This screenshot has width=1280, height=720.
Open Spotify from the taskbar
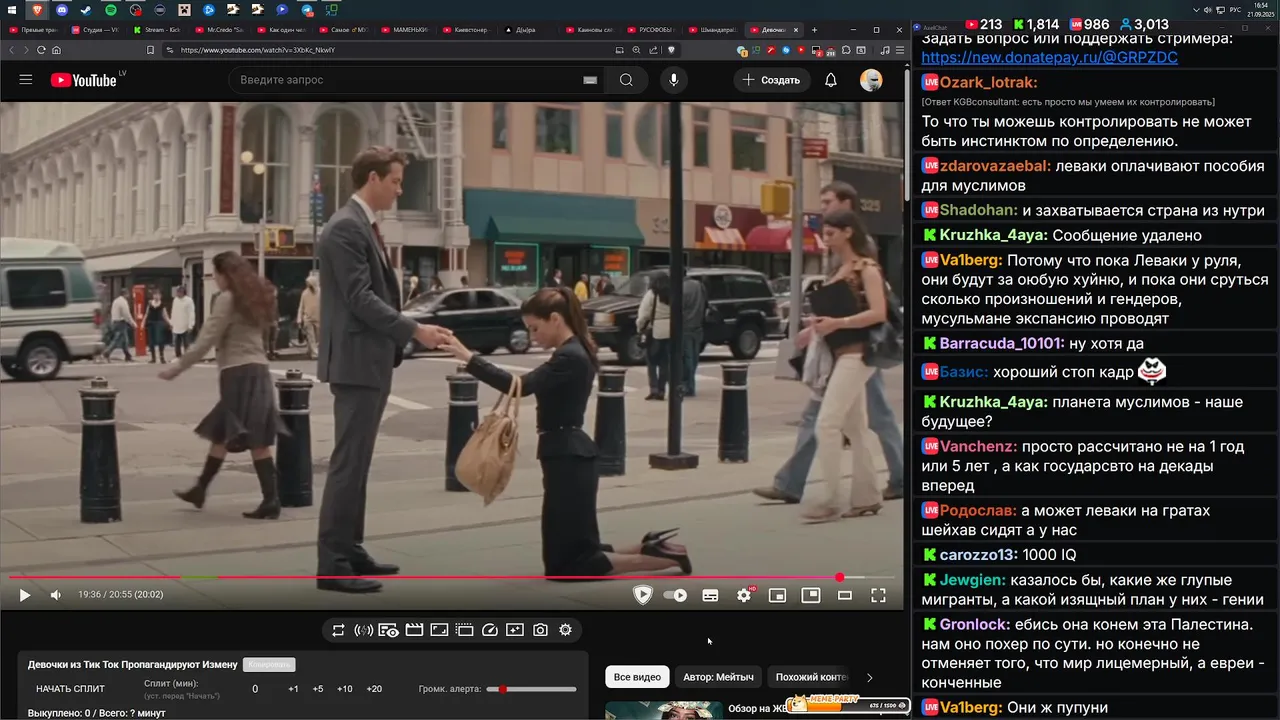click(110, 9)
